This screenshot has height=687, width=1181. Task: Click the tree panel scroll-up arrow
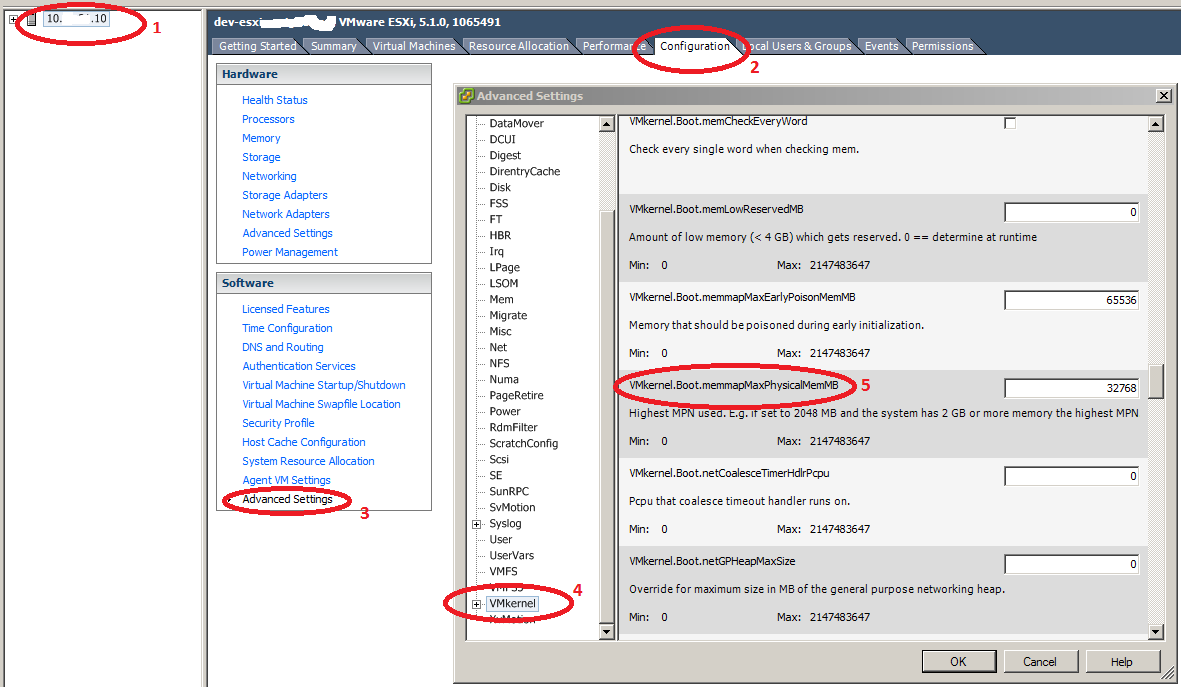tap(606, 124)
